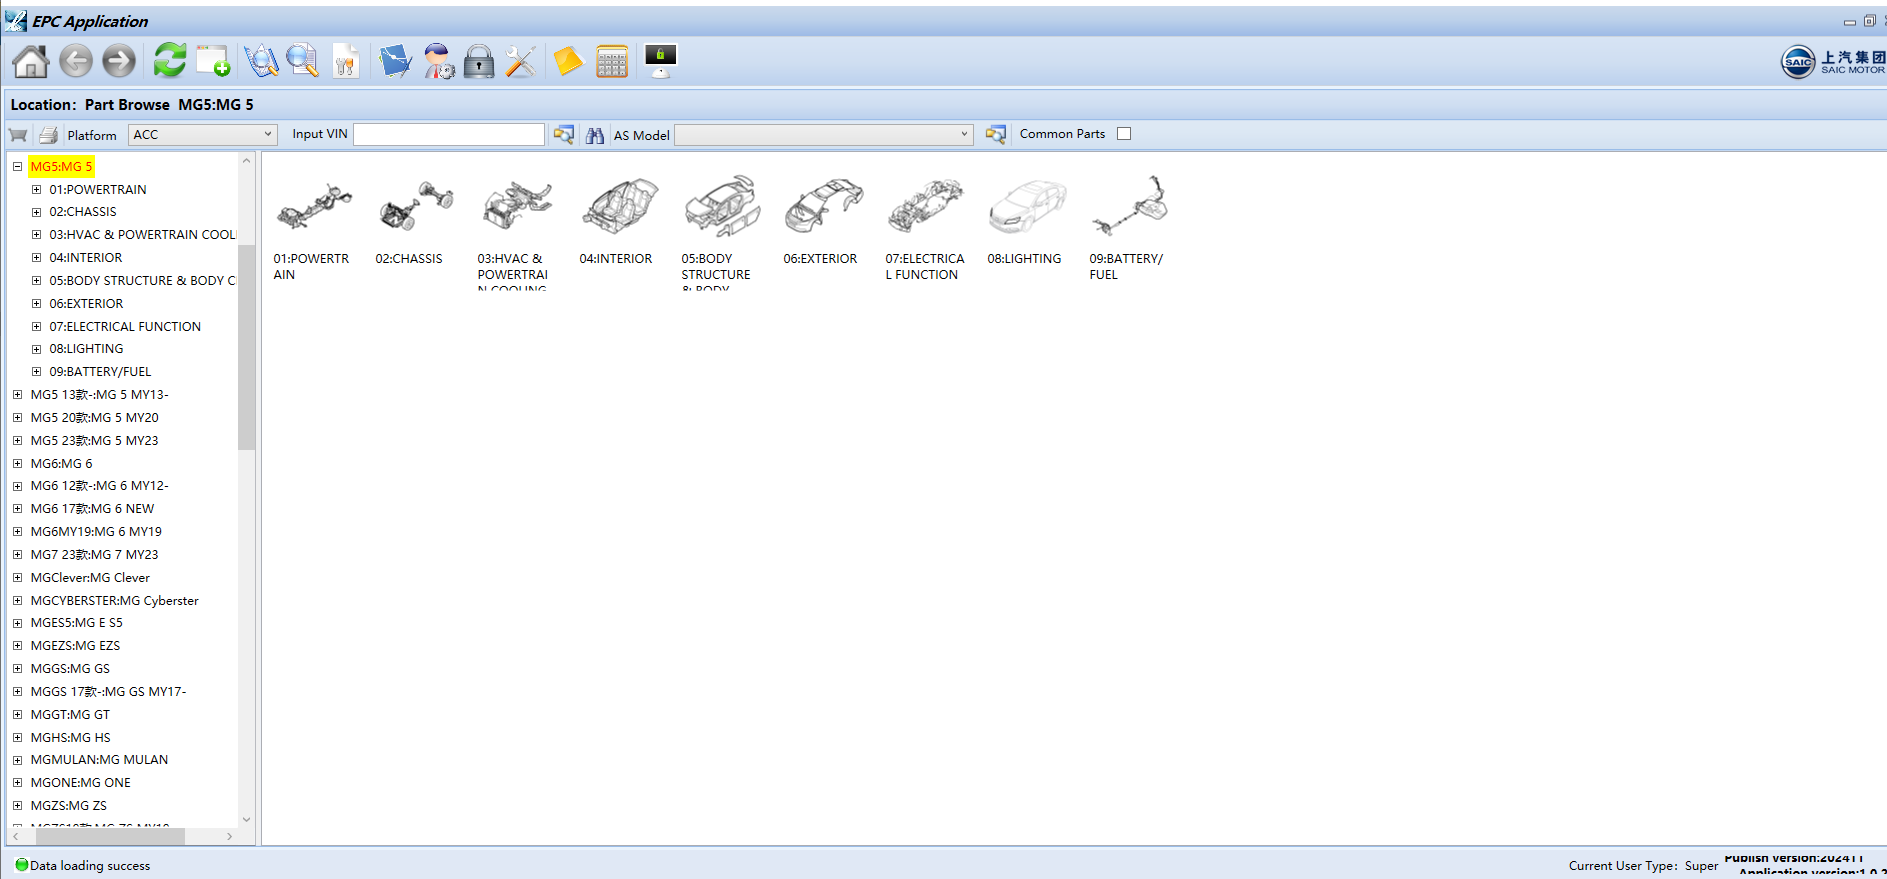Expand the MGZS:MG ZS tree node

(x=17, y=806)
